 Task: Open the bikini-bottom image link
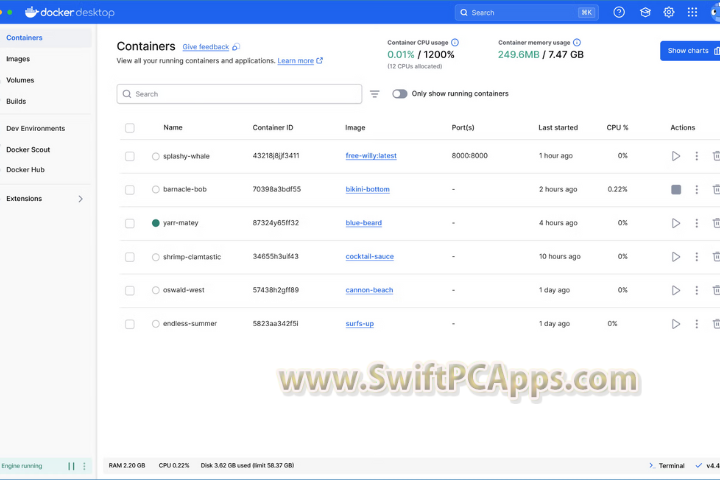point(367,189)
